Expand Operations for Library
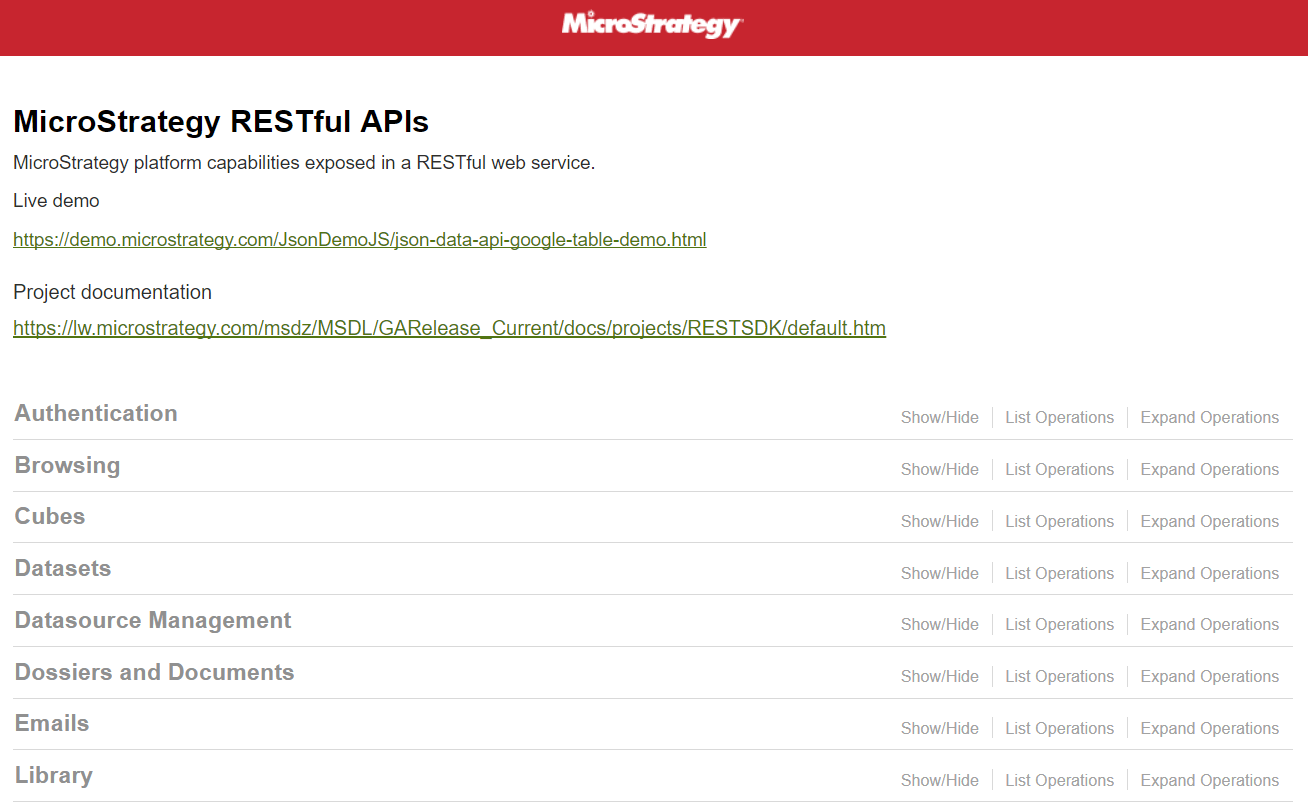This screenshot has height=805, width=1308. pyautogui.click(x=1209, y=781)
